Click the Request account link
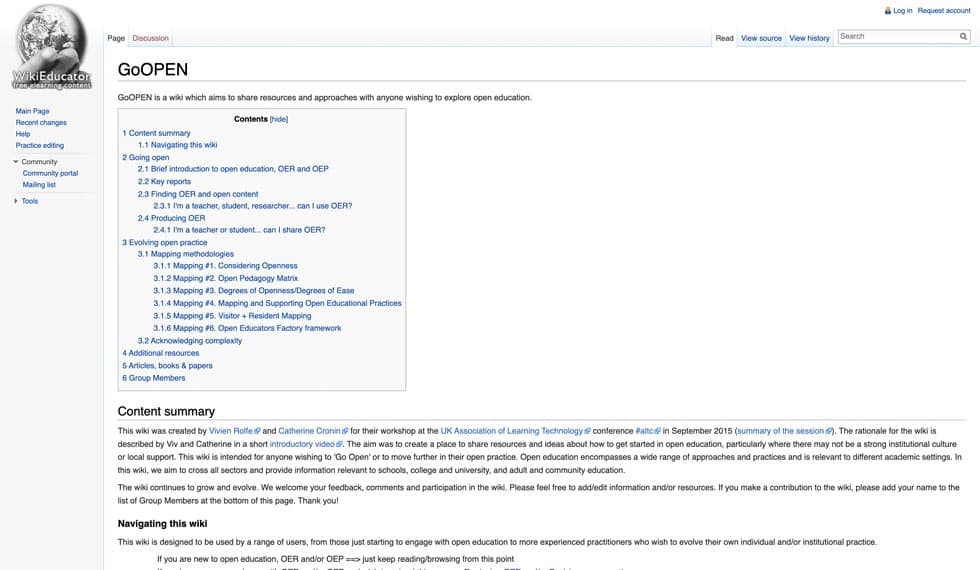This screenshot has width=980, height=570. (x=944, y=11)
